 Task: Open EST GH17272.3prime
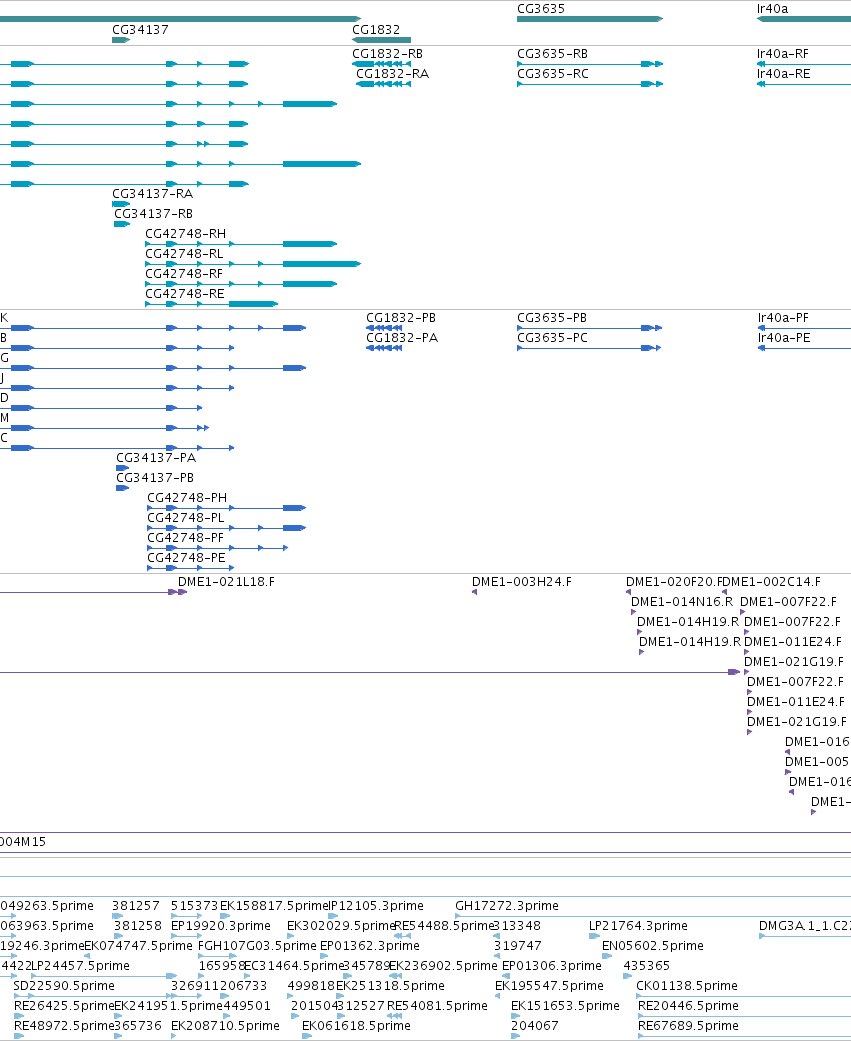point(507,906)
